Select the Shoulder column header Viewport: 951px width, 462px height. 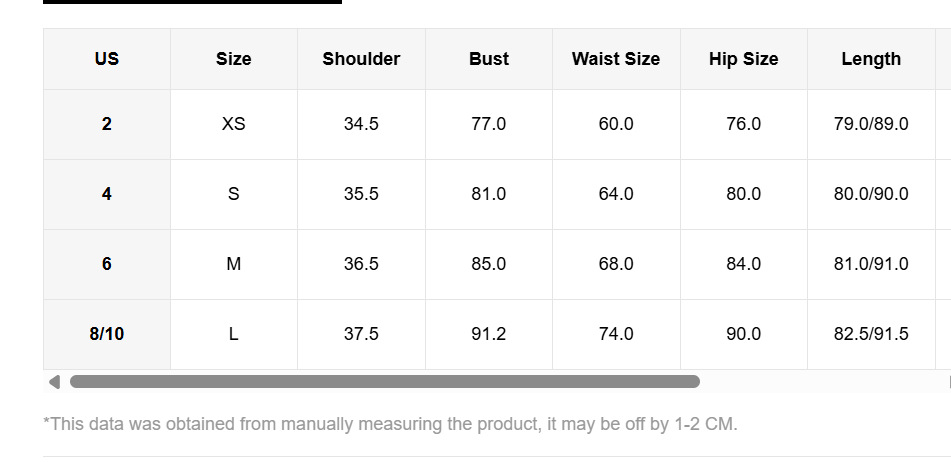coord(361,59)
